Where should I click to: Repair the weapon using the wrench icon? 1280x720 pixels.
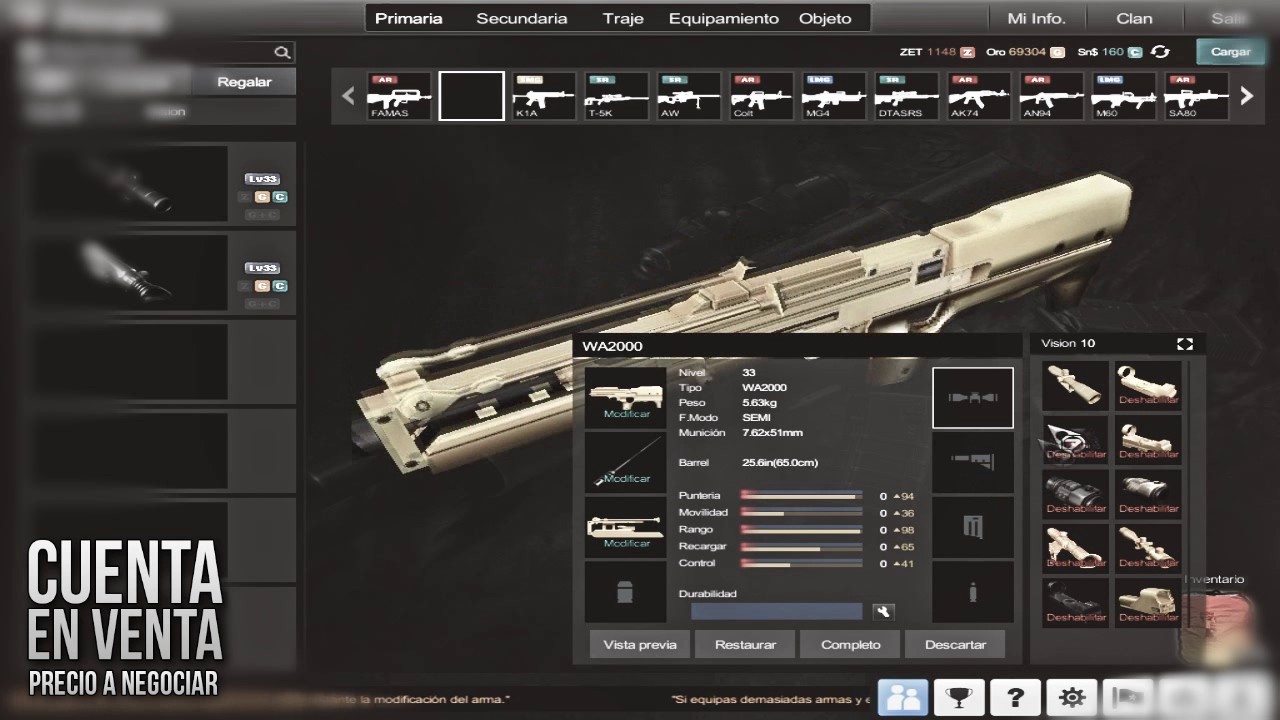(884, 611)
